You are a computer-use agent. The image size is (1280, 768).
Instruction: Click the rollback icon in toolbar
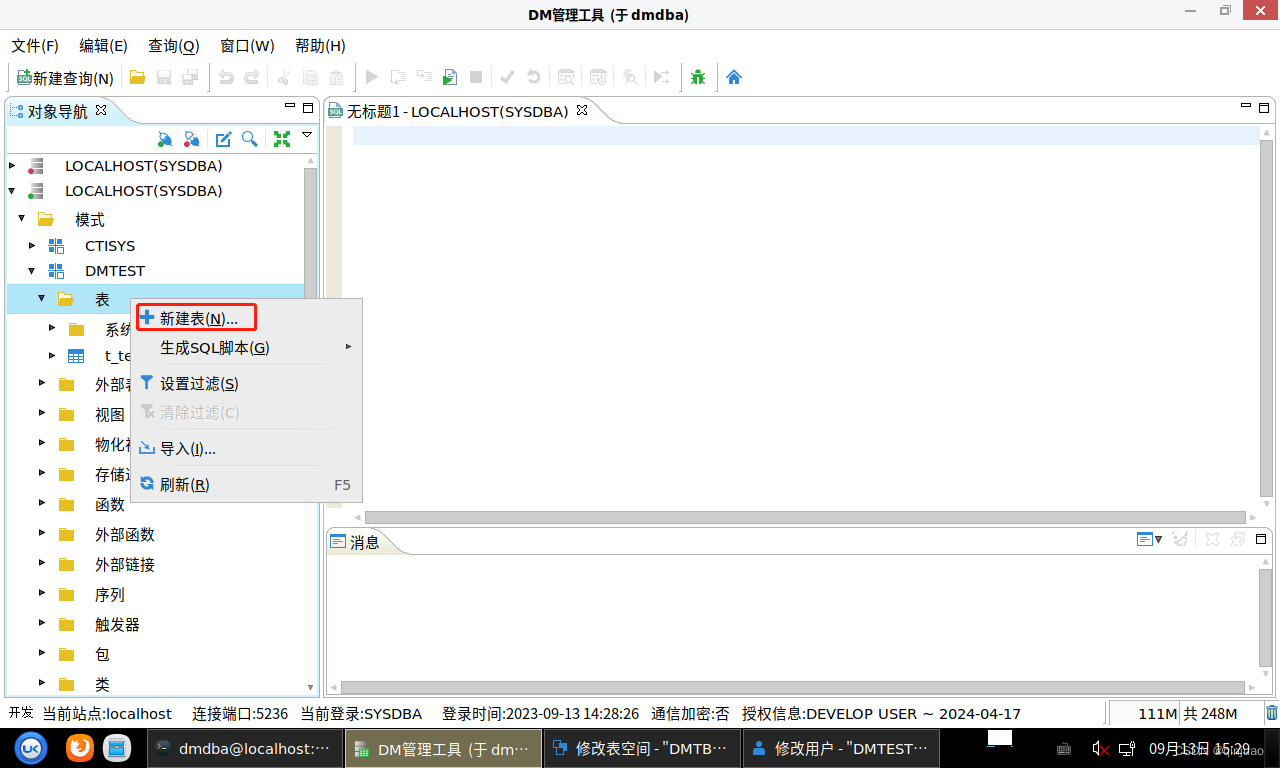coord(533,77)
